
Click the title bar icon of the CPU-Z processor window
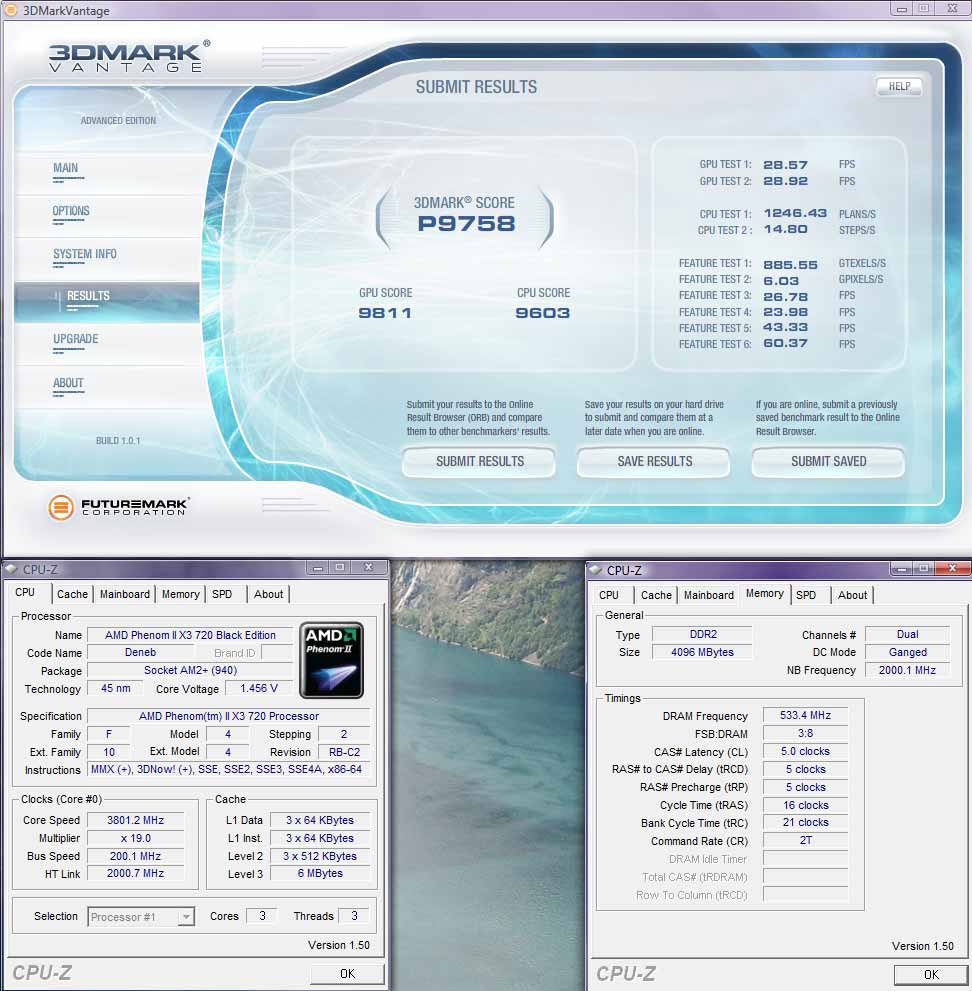pyautogui.click(x=11, y=569)
